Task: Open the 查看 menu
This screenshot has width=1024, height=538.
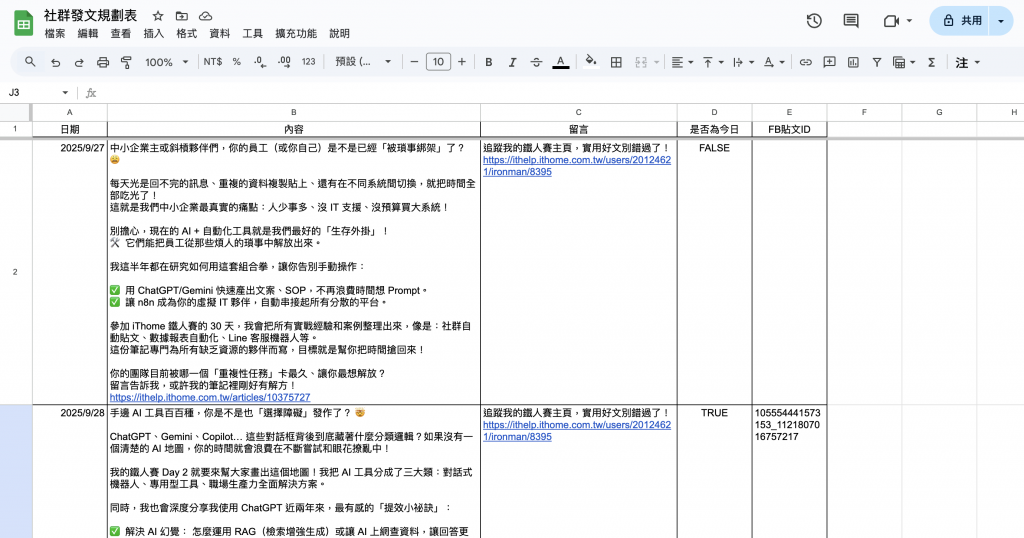Action: [120, 33]
